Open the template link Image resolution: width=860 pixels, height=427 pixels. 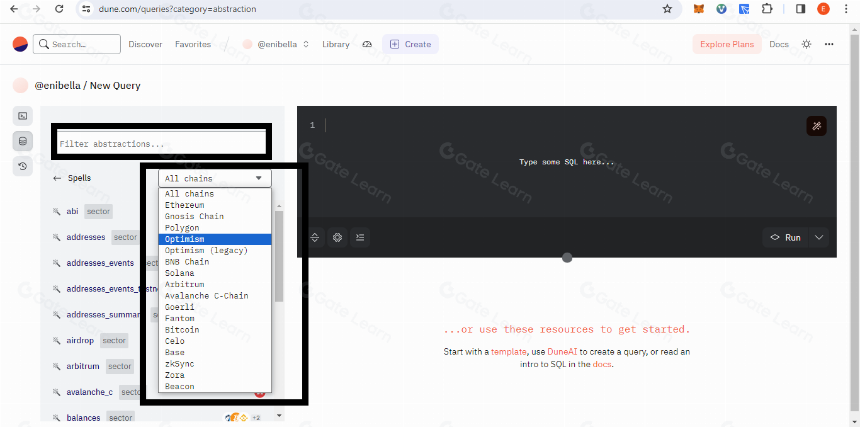click(508, 352)
